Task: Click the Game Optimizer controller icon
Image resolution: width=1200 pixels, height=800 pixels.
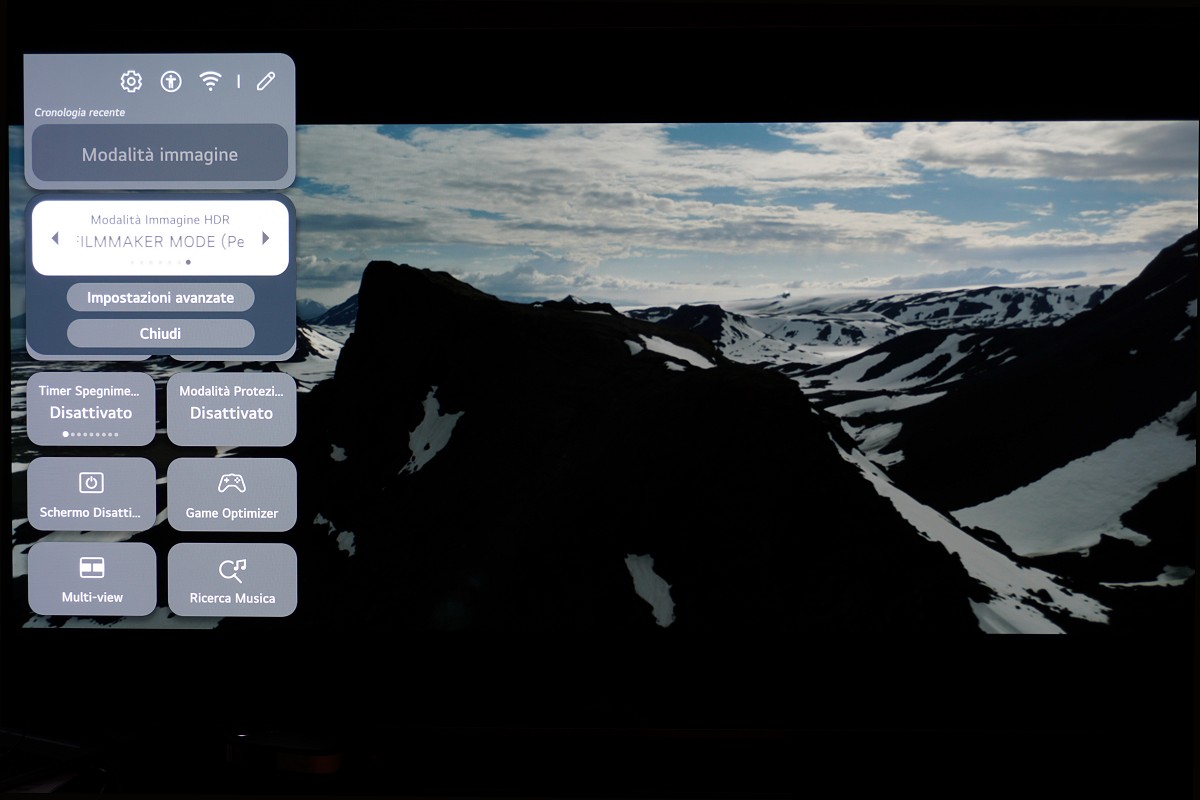Action: pyautogui.click(x=232, y=483)
